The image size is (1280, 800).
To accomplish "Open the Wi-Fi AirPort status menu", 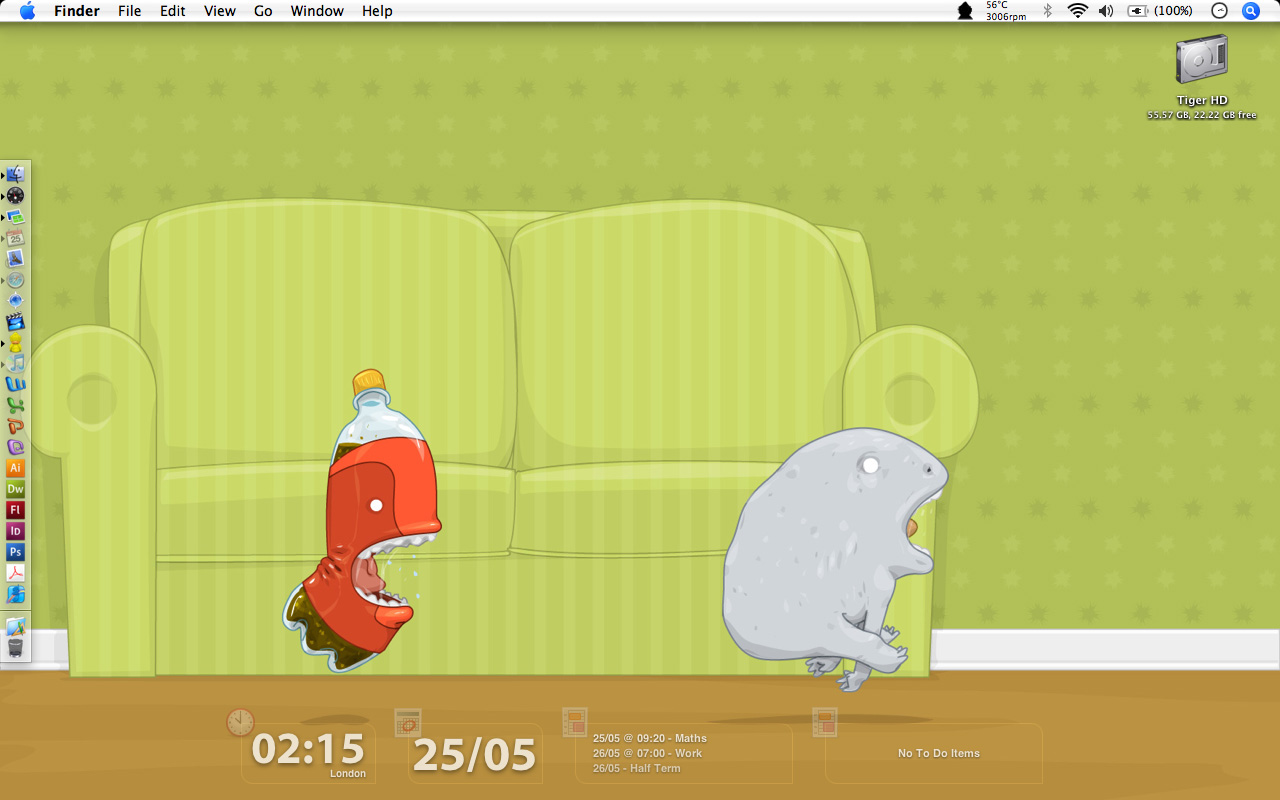I will [x=1077, y=11].
